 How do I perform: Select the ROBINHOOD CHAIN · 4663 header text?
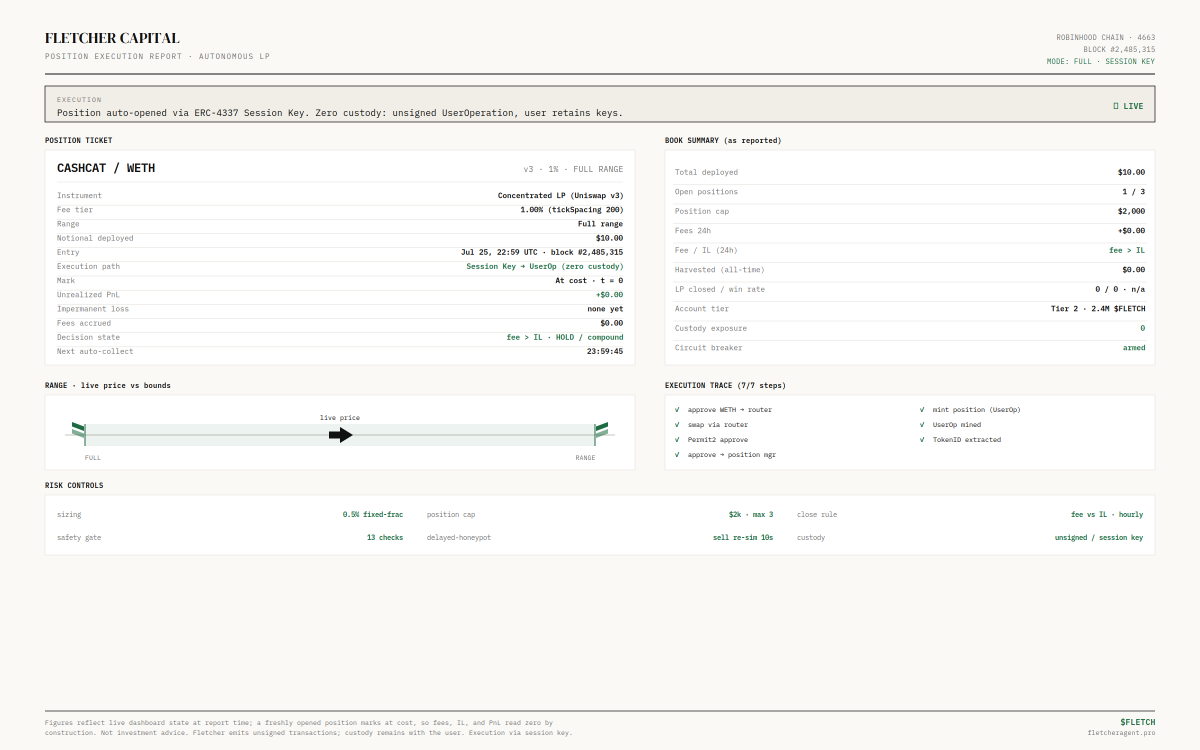[x=1105, y=37]
